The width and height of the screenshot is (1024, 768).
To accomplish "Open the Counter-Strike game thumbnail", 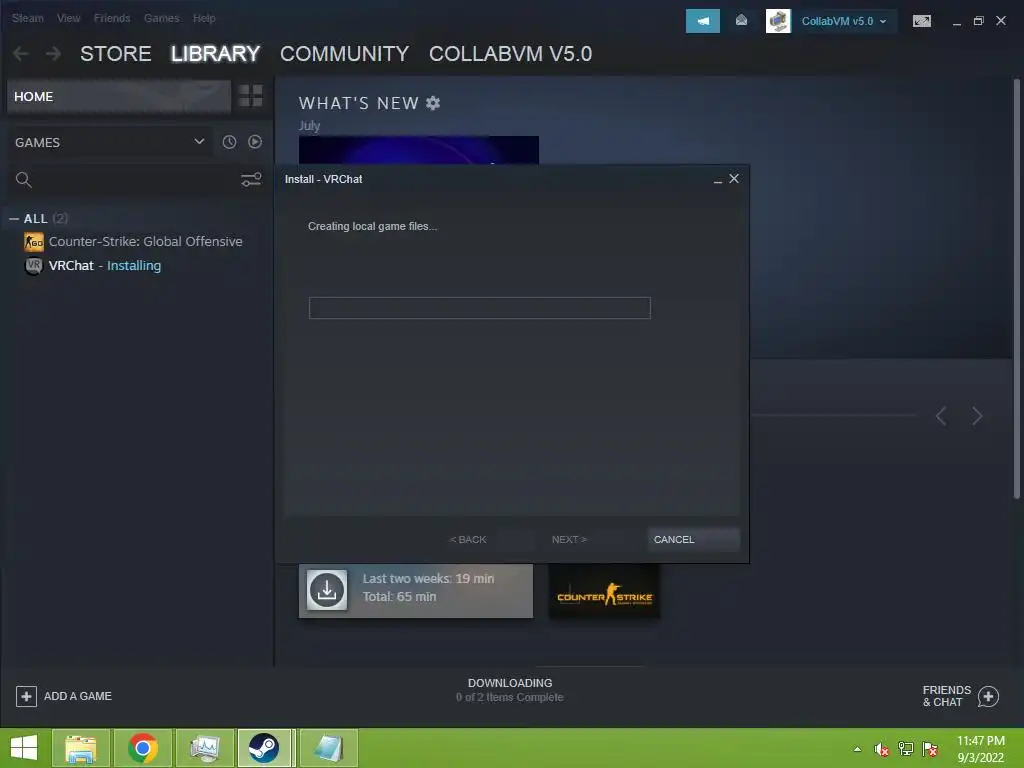I will [604, 592].
